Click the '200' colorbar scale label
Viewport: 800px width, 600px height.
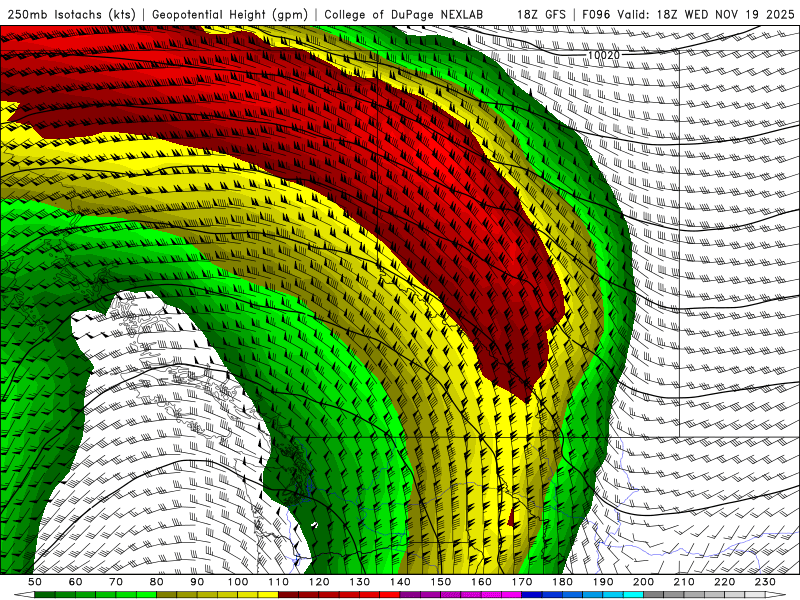click(643, 582)
